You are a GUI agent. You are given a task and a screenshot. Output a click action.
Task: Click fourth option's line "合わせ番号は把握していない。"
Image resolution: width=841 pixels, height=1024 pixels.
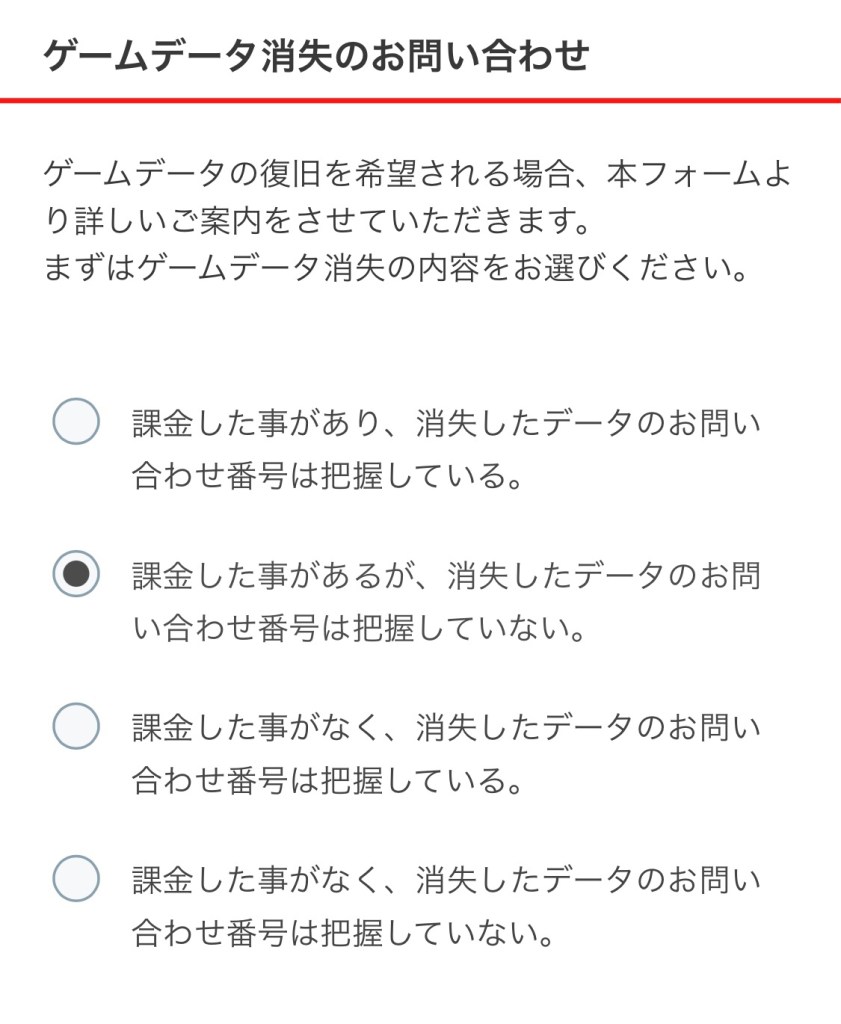344,933
